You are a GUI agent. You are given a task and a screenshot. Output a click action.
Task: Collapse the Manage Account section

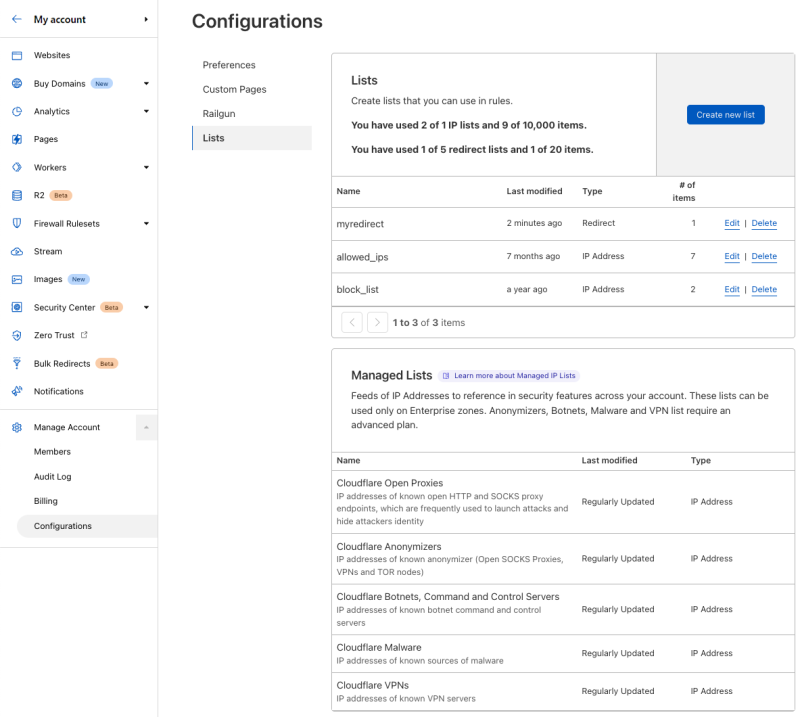tap(146, 427)
